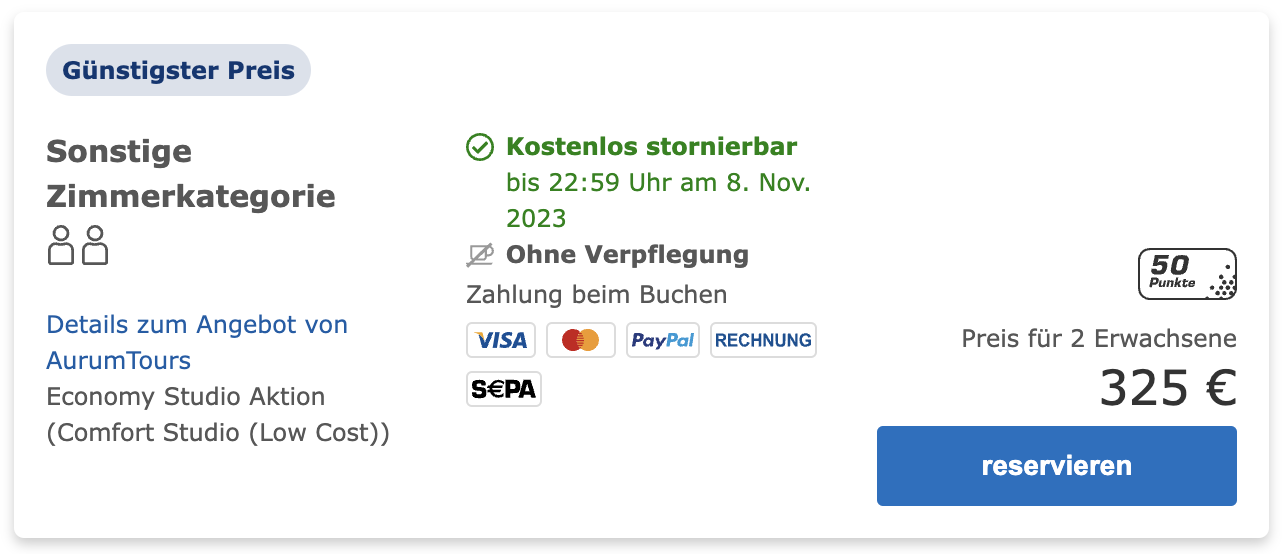This screenshot has width=1282, height=554.
Task: Click the 325 € price
Action: click(1168, 389)
